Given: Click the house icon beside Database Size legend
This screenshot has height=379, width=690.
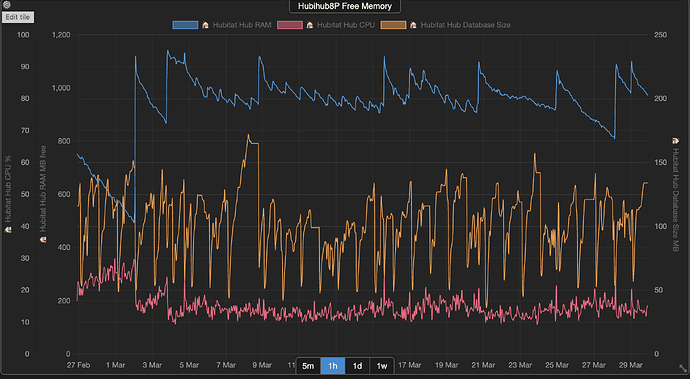Looking at the screenshot, I should tap(413, 25).
